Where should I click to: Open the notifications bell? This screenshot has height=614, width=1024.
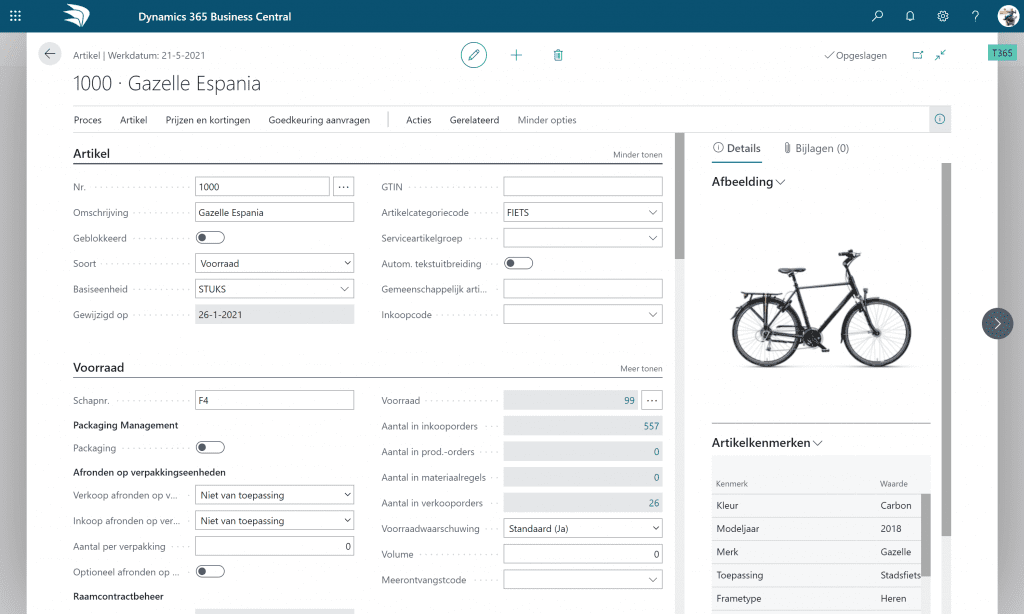pyautogui.click(x=910, y=16)
